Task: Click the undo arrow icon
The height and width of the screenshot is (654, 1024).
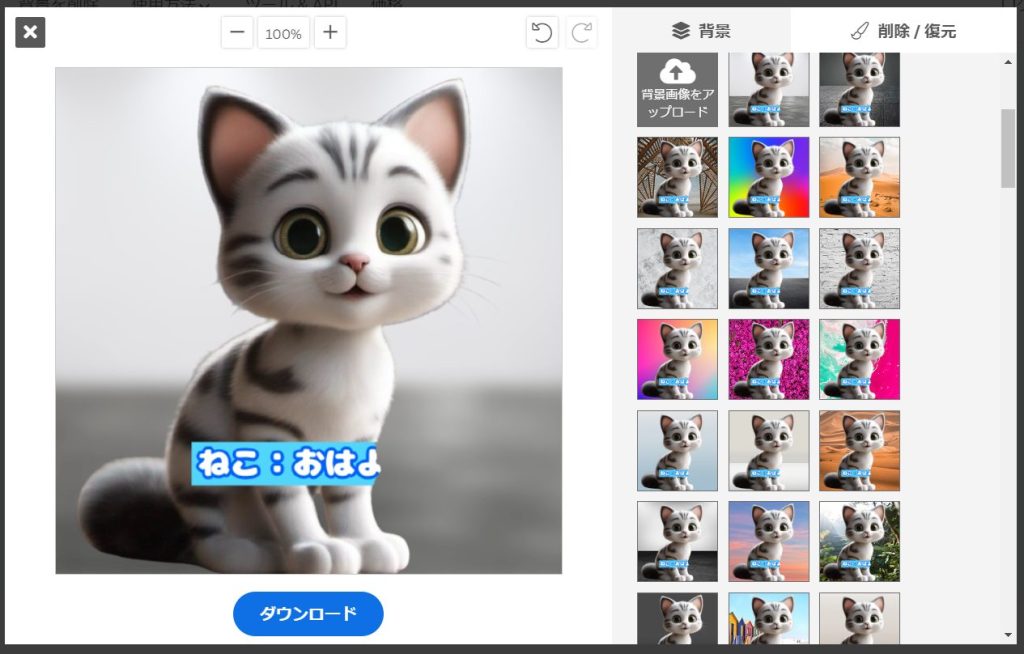Action: pos(542,33)
